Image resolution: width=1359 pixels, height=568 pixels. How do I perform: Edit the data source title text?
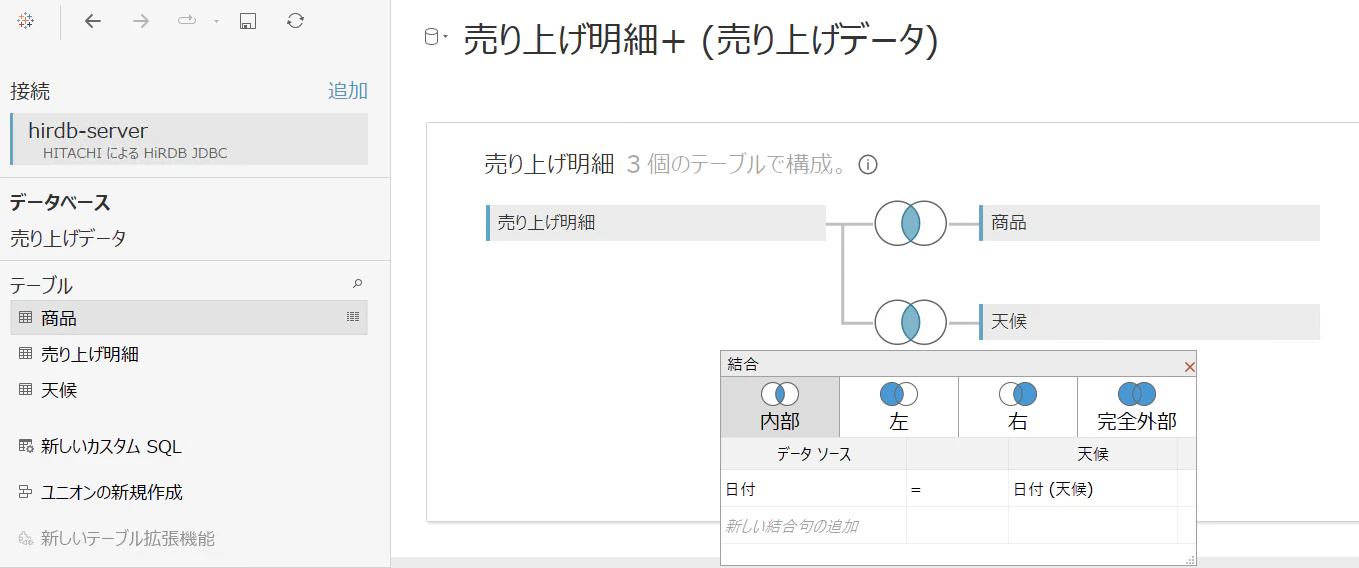(700, 41)
